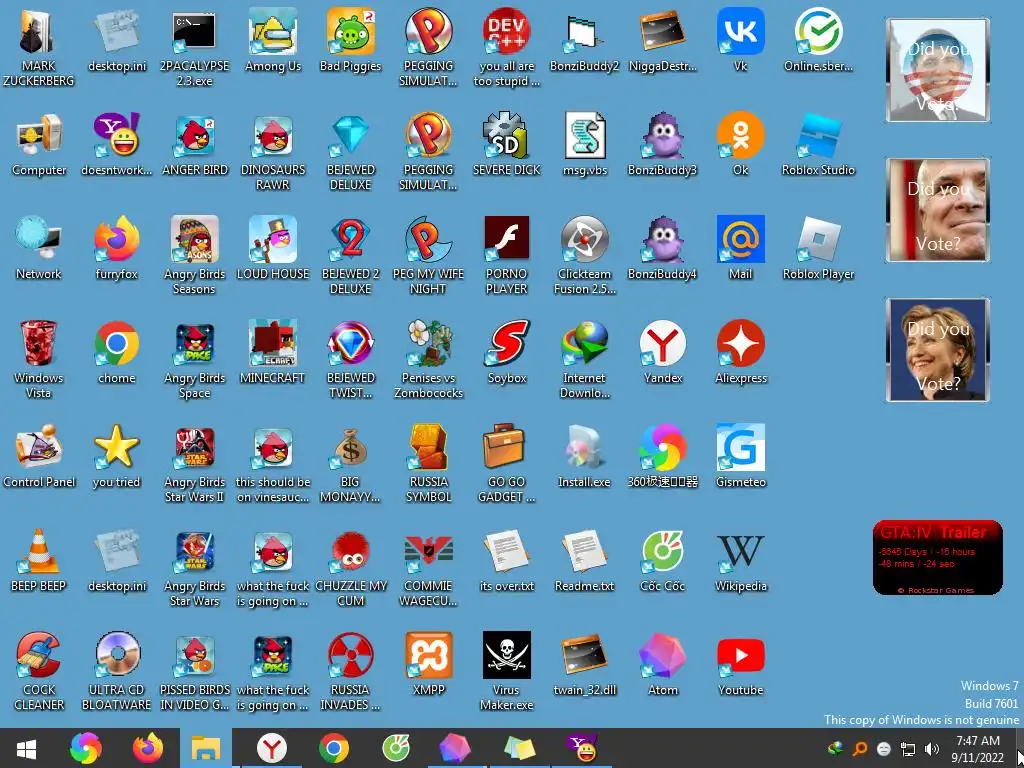Launch Yandex browser from the taskbar
1024x768 pixels.
point(272,748)
